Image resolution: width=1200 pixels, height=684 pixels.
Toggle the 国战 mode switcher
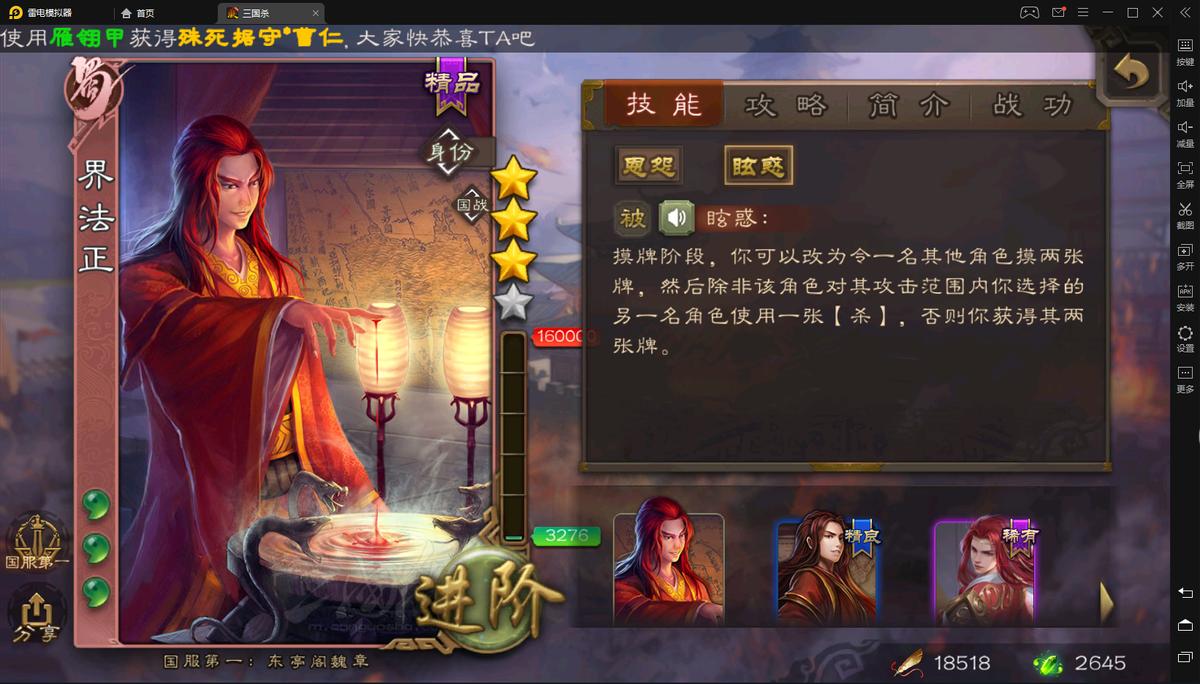[473, 205]
